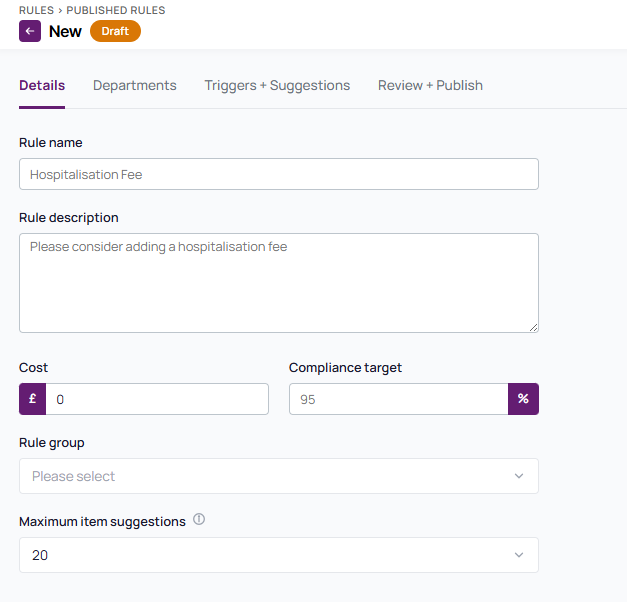Click the RULES breadcrumb link
627x602 pixels.
click(36, 10)
